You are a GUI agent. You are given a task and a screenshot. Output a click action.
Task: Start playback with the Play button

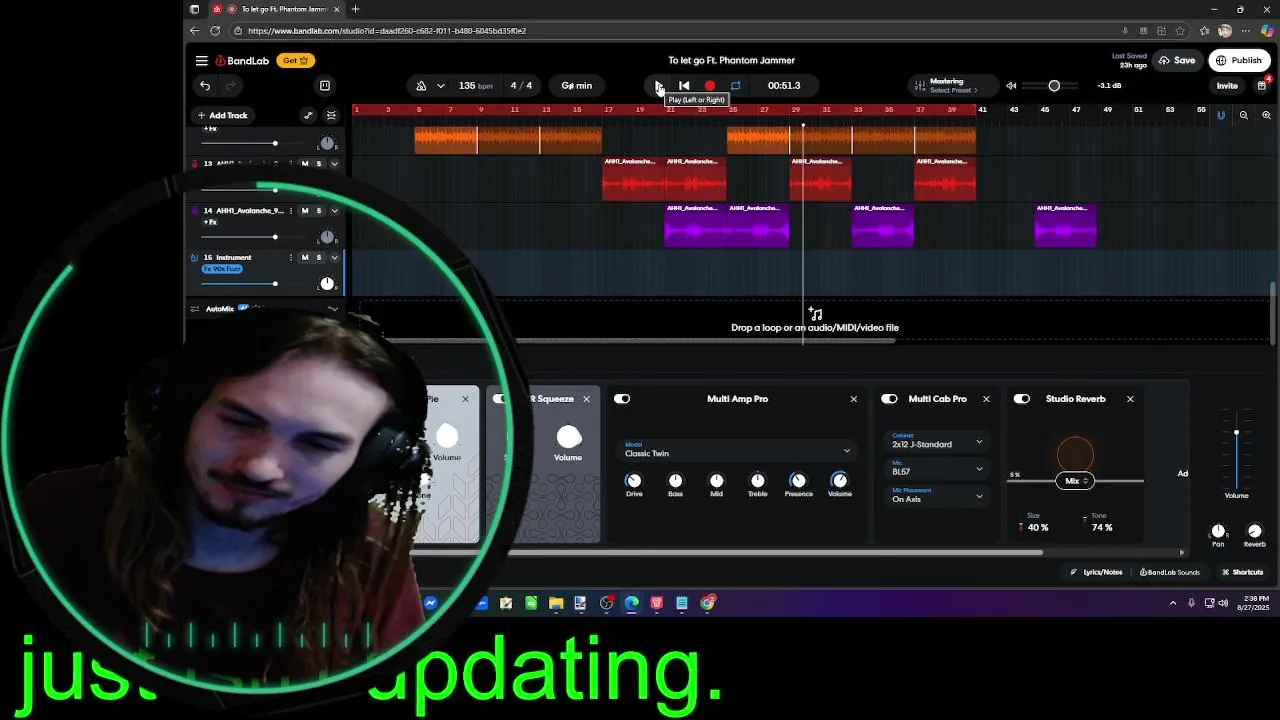click(x=658, y=86)
